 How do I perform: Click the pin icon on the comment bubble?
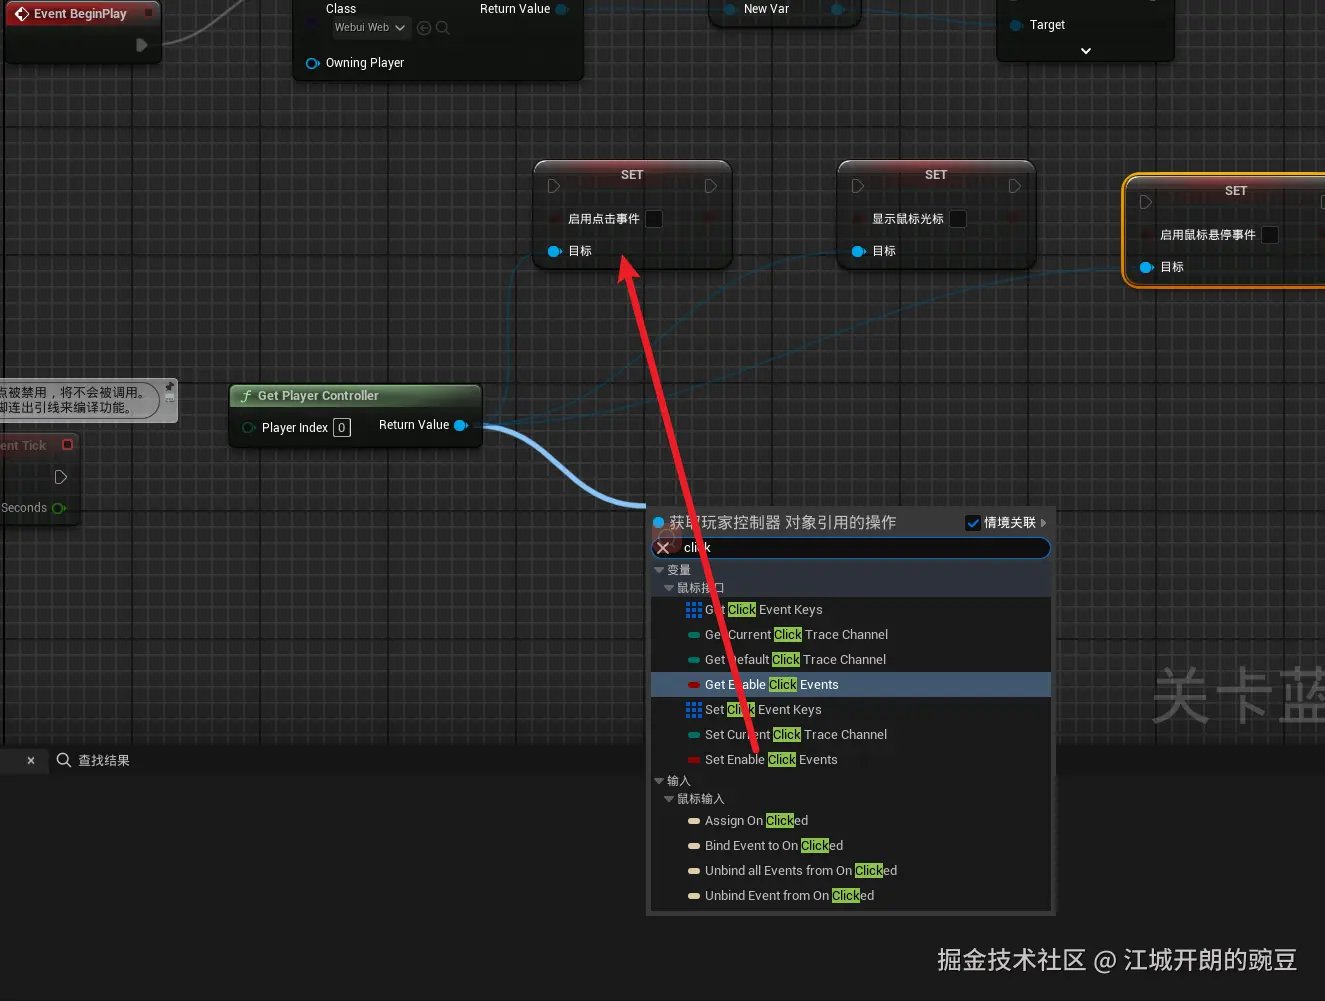169,387
